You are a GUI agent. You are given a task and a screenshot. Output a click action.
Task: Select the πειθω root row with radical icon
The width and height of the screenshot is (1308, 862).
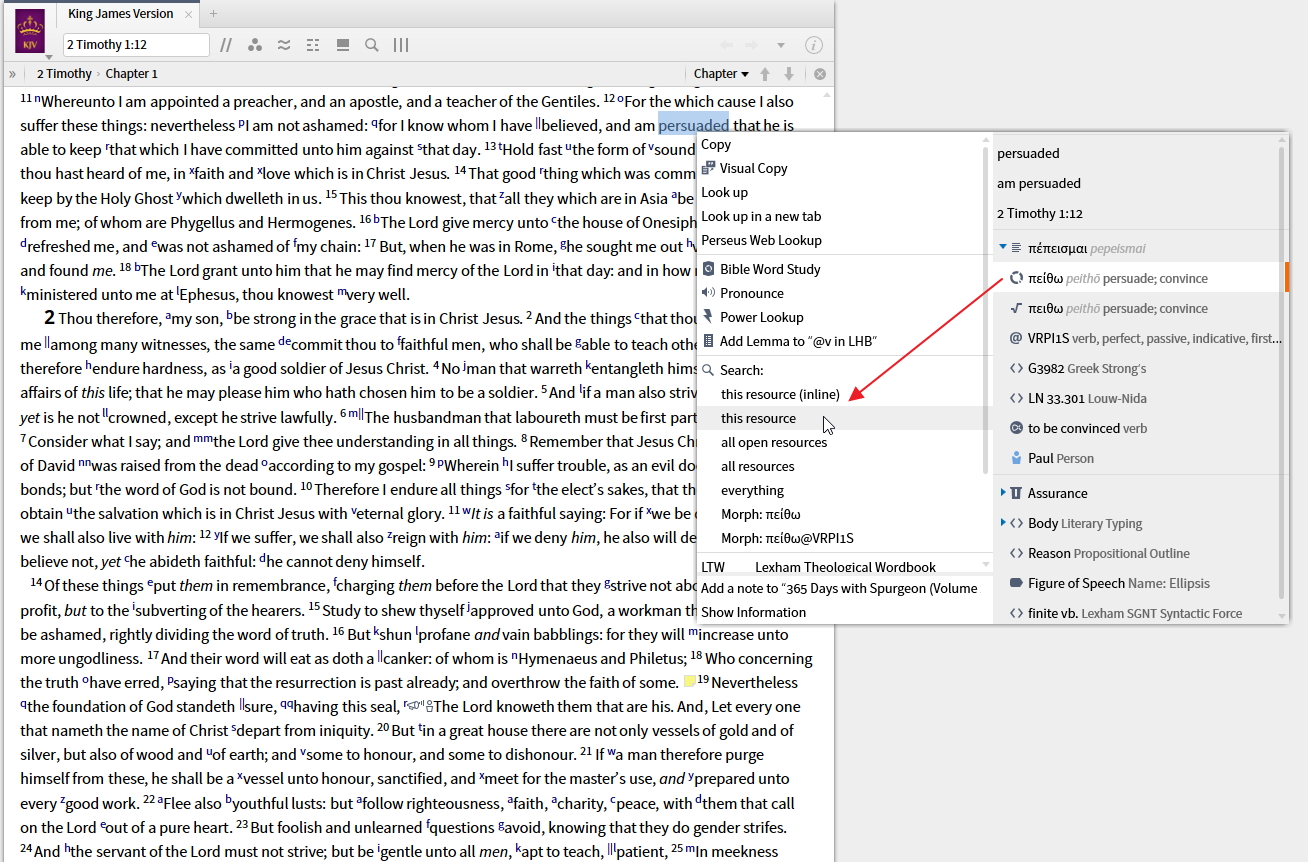tap(1137, 308)
